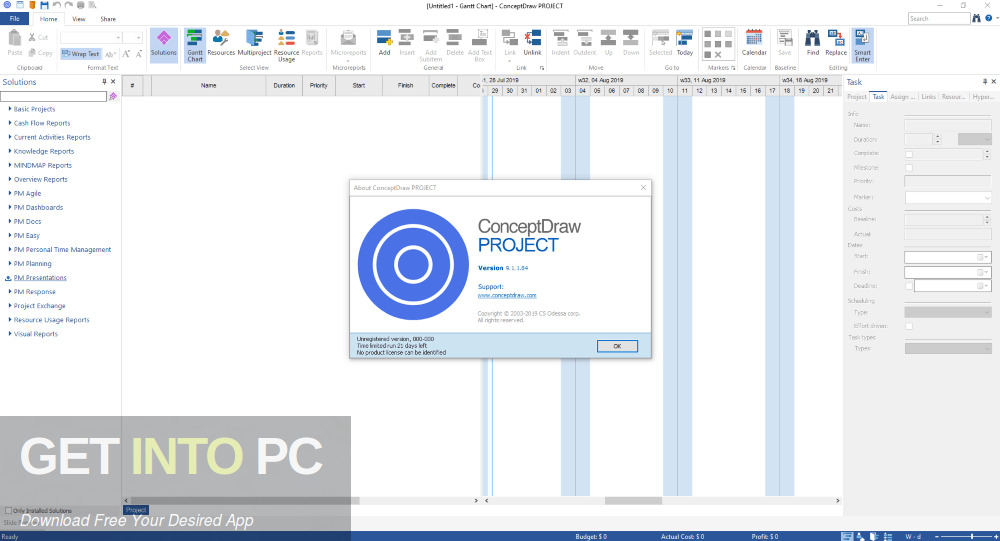
Task: Open the Resource Usage view
Action: point(286,45)
